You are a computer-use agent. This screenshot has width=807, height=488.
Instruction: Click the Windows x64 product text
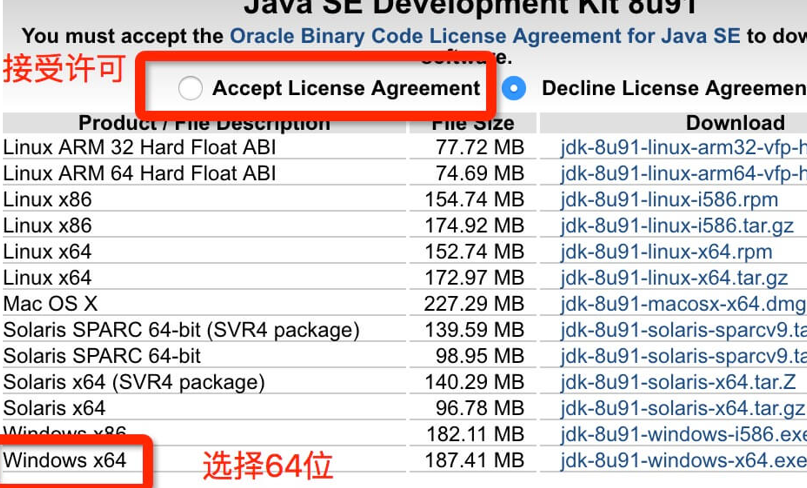[x=65, y=460]
